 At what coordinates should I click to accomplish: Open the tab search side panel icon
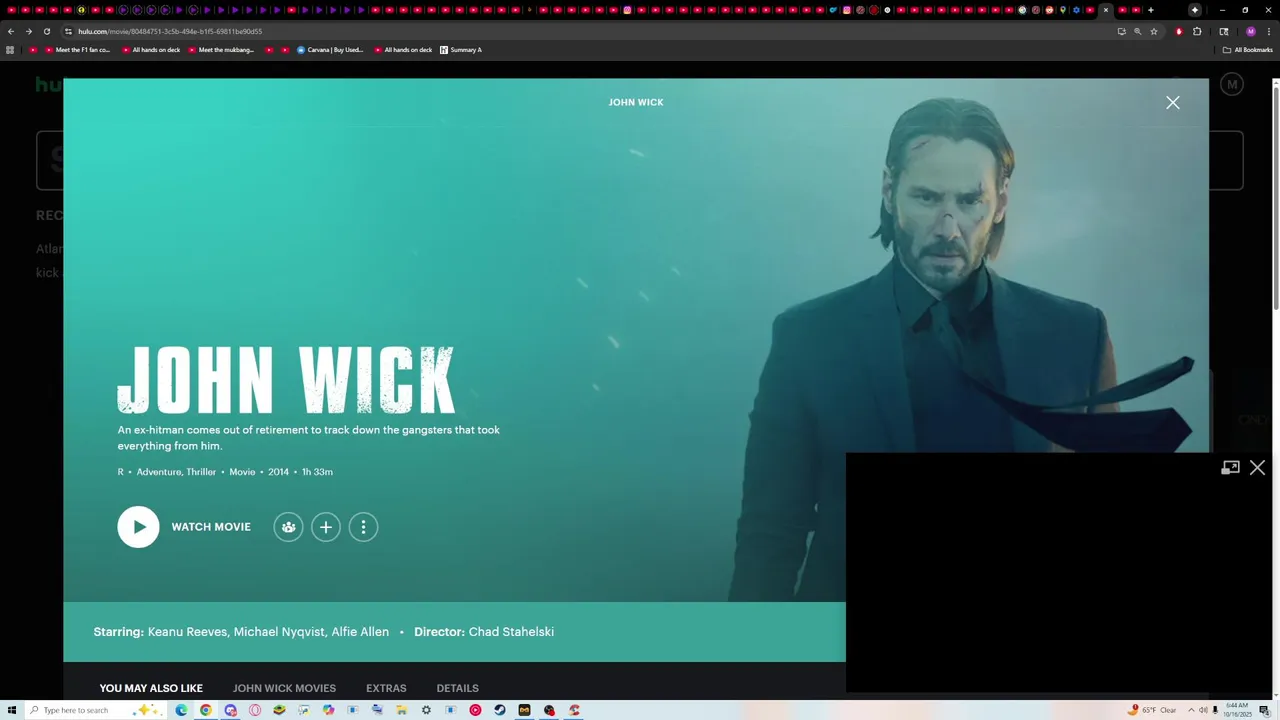tap(1224, 31)
